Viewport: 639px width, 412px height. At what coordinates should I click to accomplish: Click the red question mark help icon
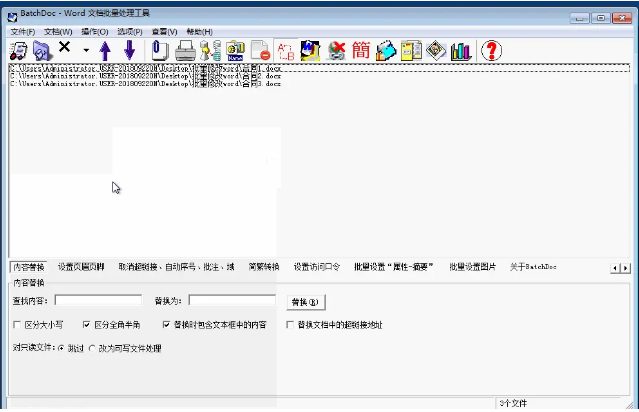(491, 51)
